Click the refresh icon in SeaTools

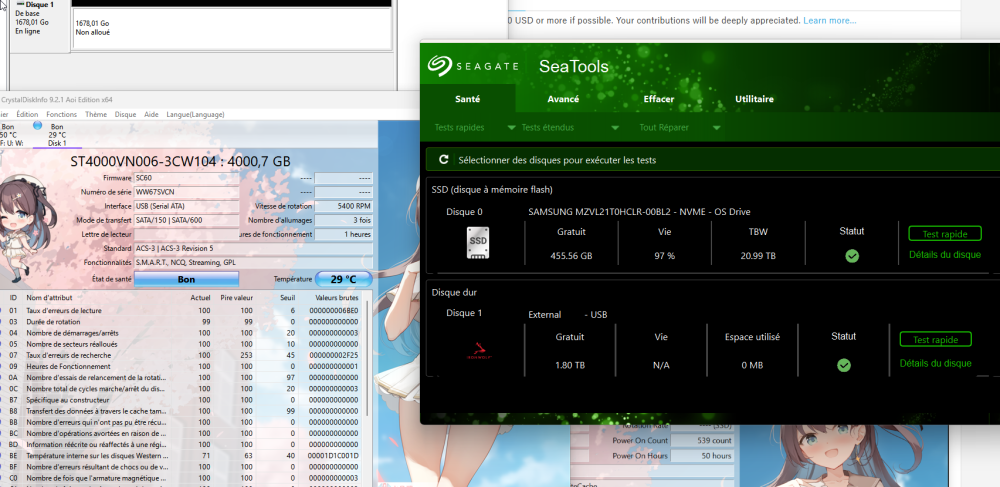[443, 160]
